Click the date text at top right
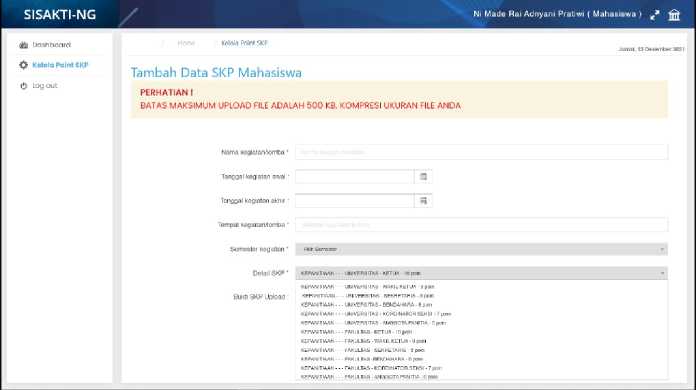Image resolution: width=696 pixels, height=390 pixels. [x=651, y=49]
